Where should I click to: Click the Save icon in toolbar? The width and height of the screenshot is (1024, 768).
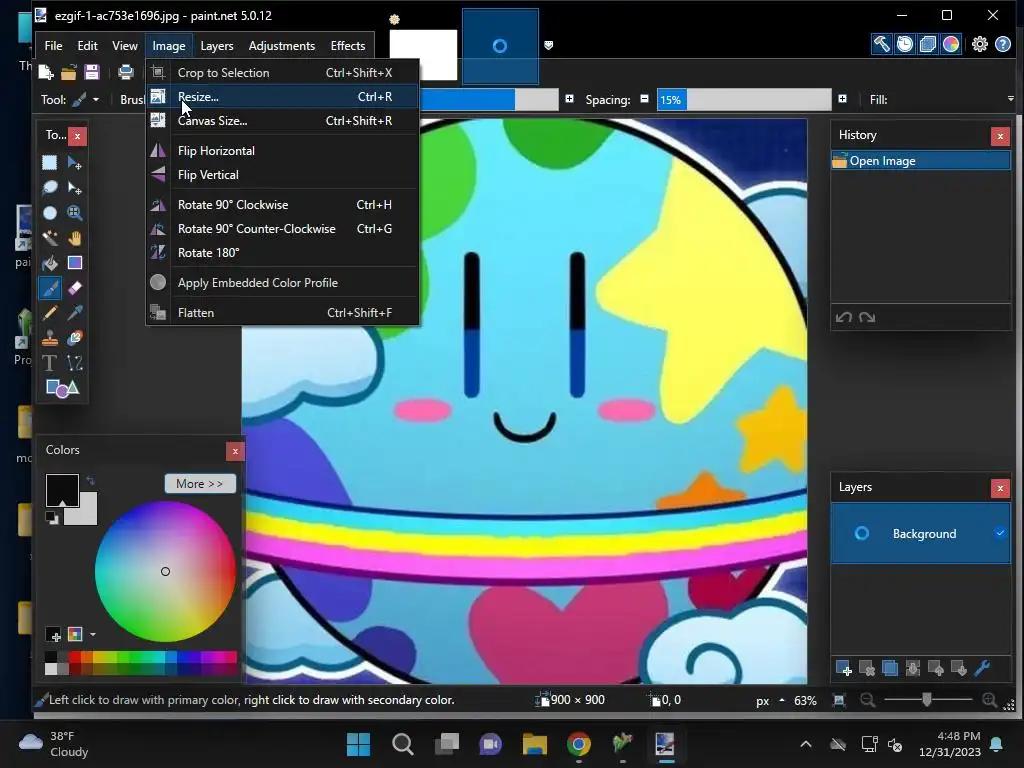pyautogui.click(x=92, y=72)
